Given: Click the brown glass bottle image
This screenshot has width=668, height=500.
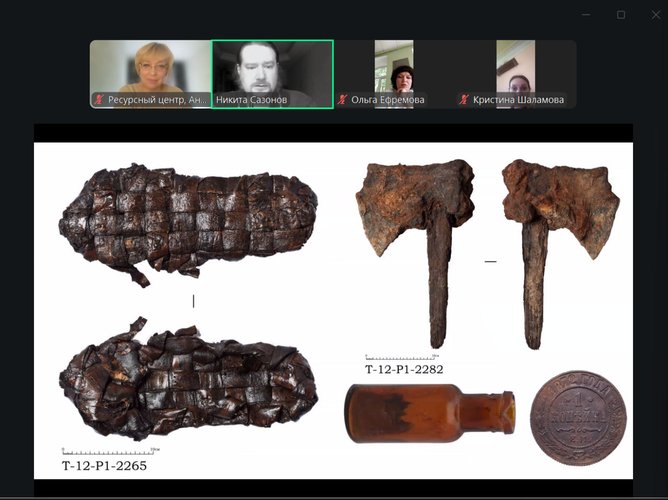Looking at the screenshot, I should (430, 414).
